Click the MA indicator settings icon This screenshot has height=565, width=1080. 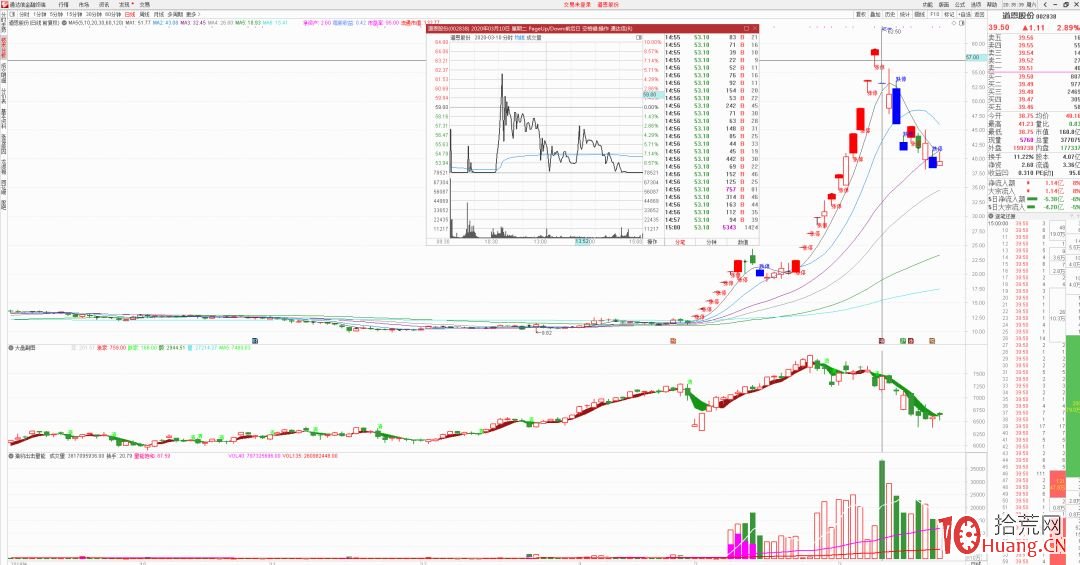coord(64,23)
